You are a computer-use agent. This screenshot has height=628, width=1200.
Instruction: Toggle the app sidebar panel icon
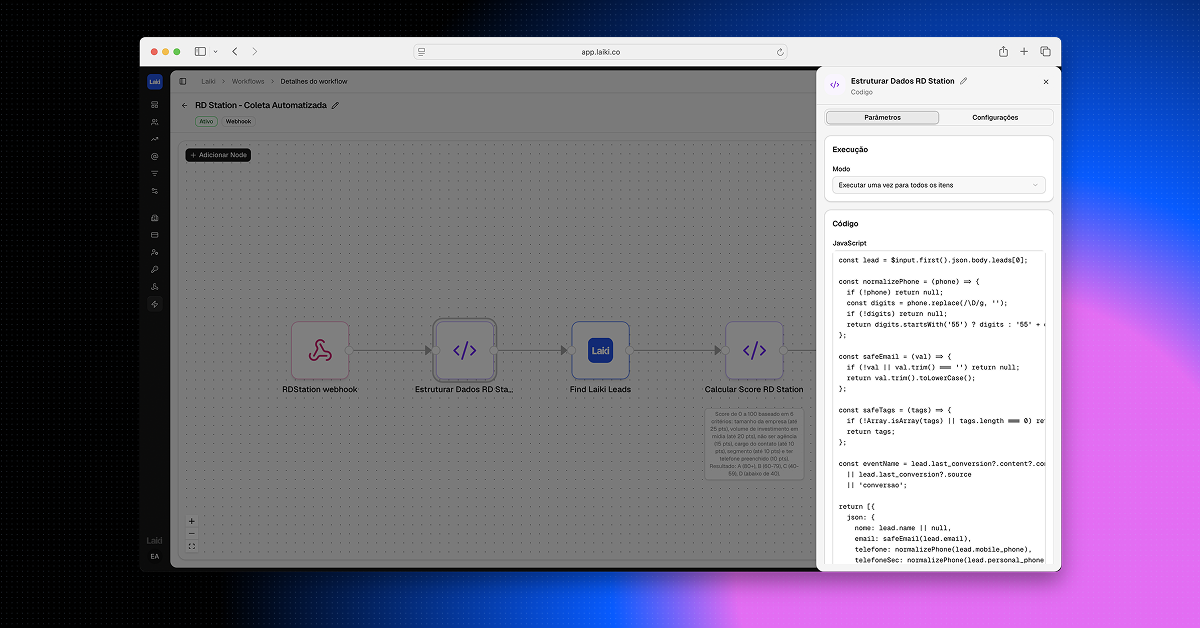pyautogui.click(x=183, y=81)
